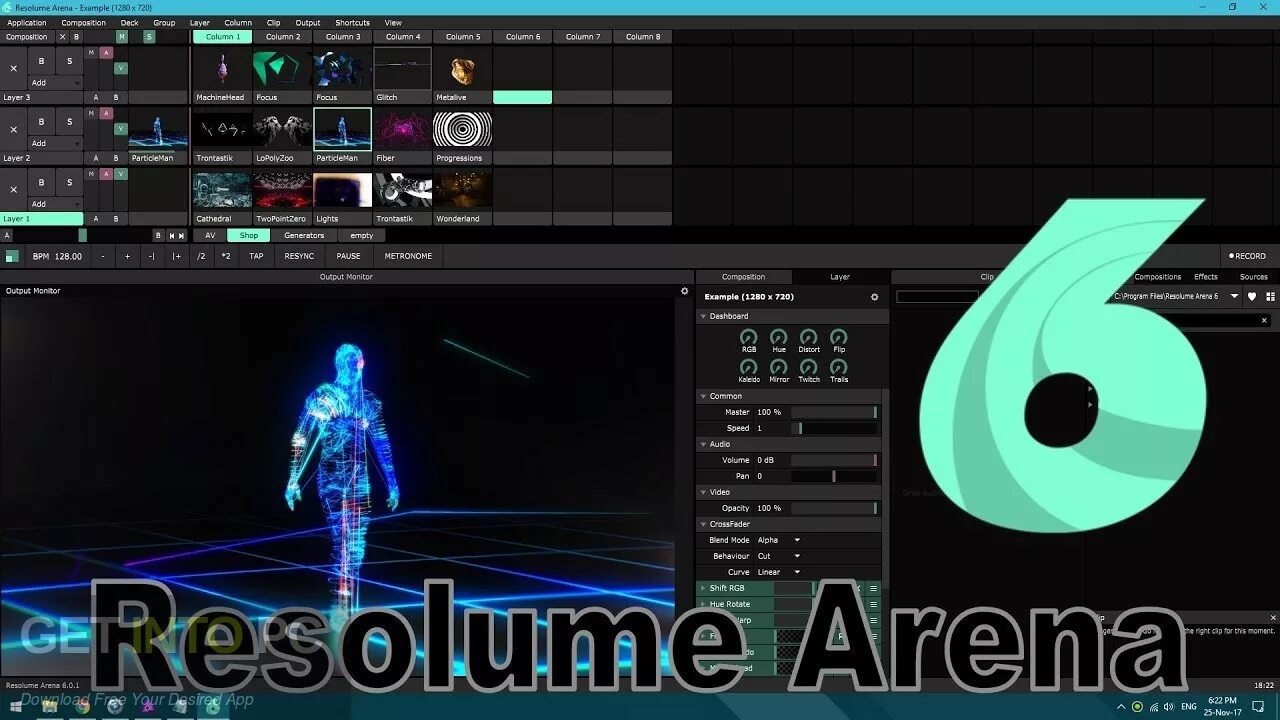Open the Shortcuts menu
The height and width of the screenshot is (720, 1280).
click(352, 22)
